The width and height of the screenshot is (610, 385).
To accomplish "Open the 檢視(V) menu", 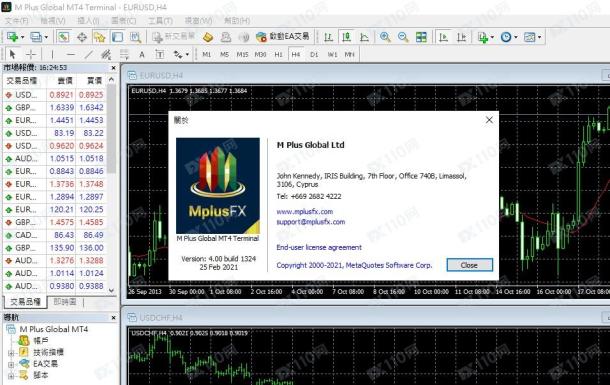I will click(53, 21).
